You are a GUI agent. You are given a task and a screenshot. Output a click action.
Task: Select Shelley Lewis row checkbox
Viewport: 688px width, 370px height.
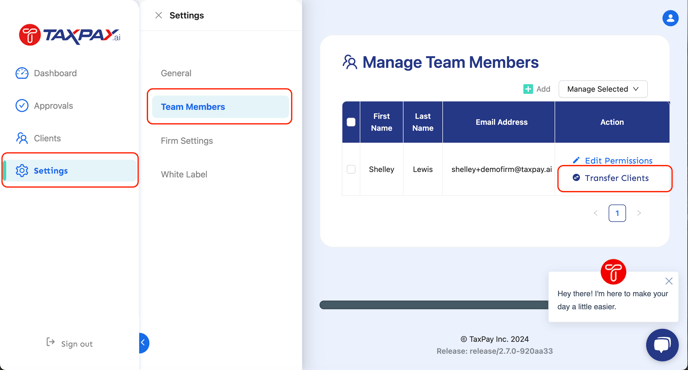(x=351, y=169)
